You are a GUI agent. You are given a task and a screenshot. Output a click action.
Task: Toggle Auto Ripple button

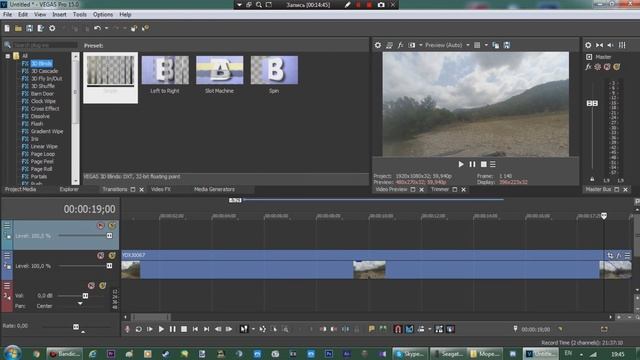click(421, 329)
